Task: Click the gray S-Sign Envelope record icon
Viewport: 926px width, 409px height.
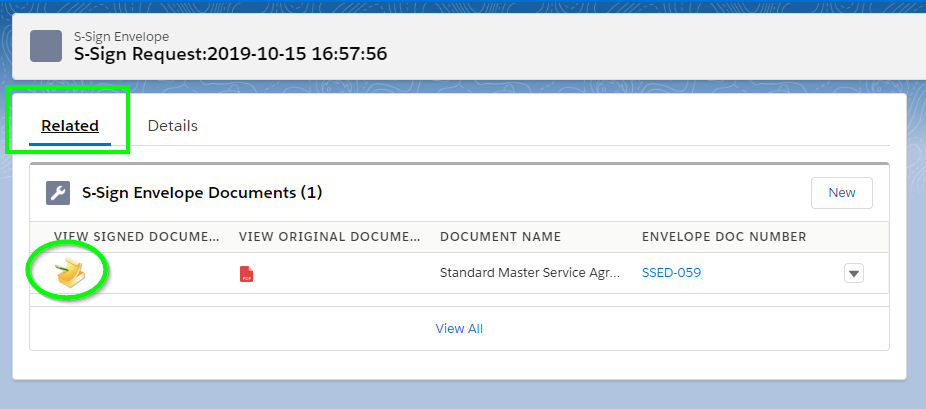Action: pos(46,46)
